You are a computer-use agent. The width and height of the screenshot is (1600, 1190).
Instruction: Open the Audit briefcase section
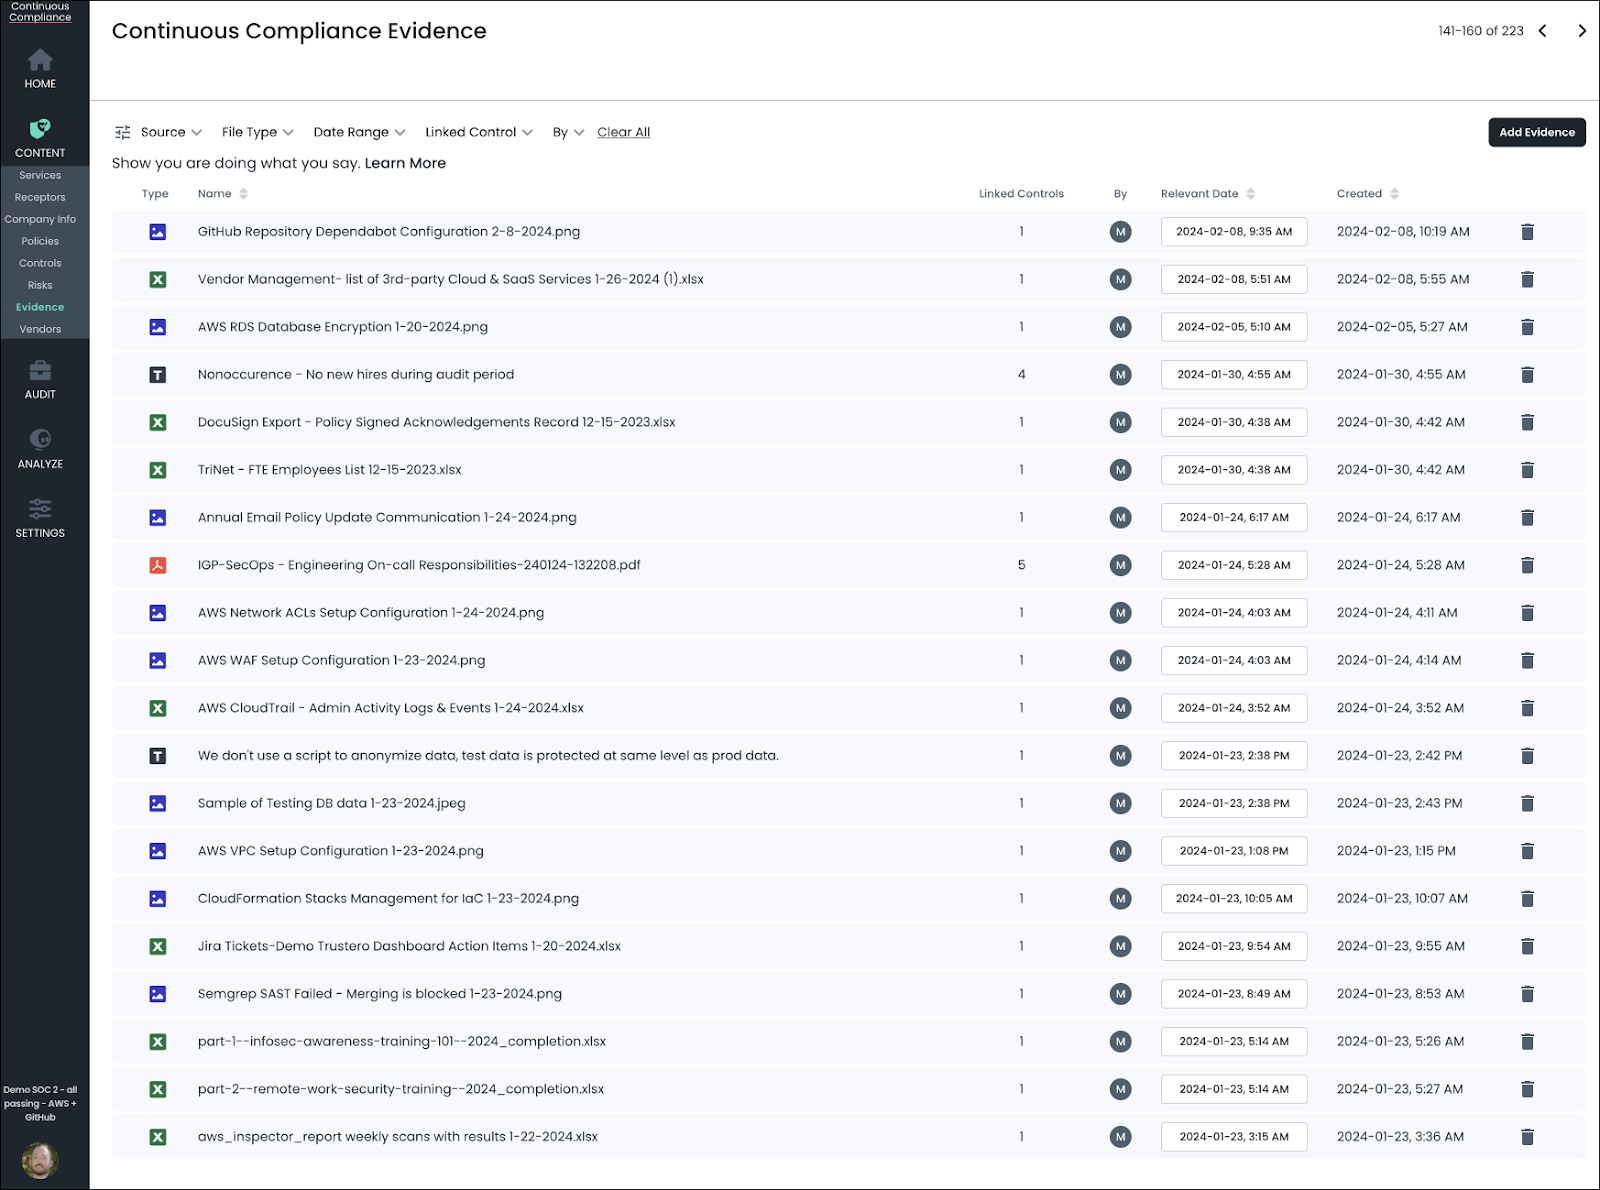(40, 379)
